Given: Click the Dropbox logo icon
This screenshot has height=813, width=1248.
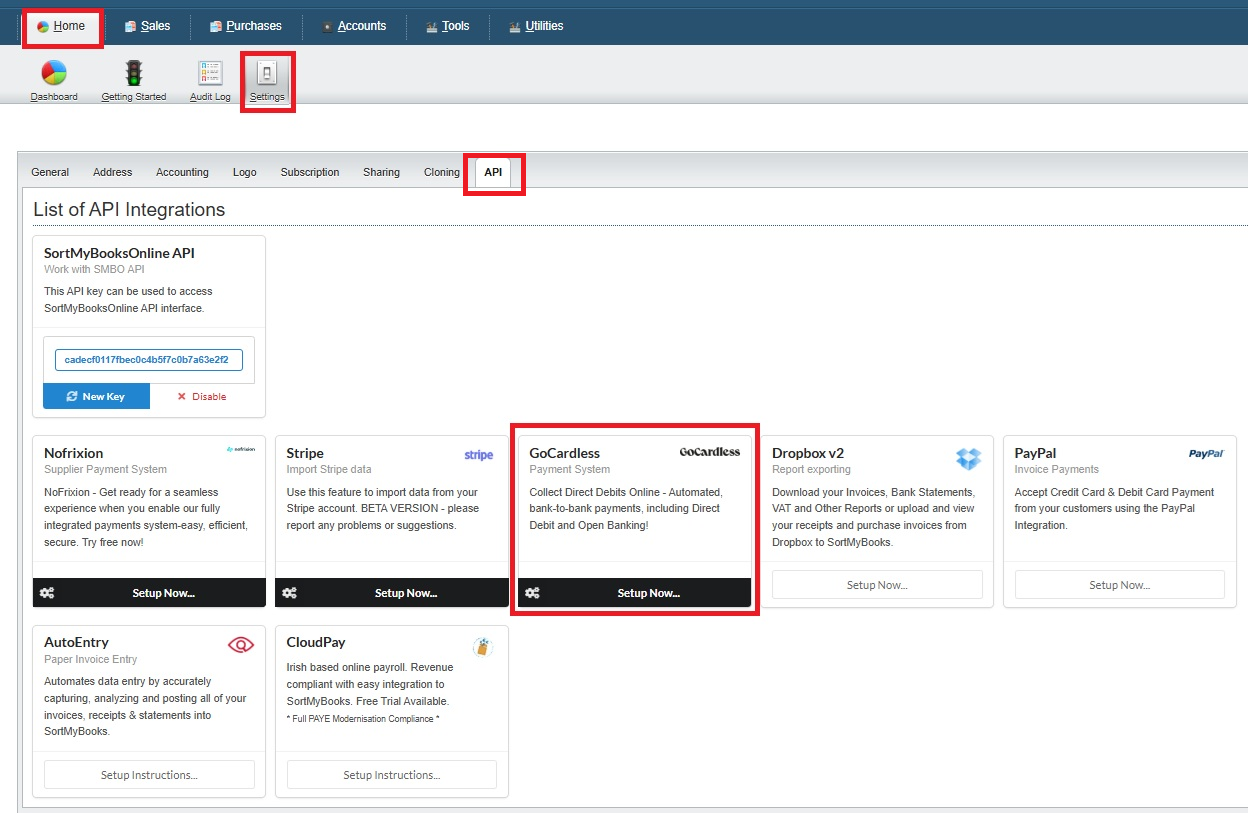Looking at the screenshot, I should click(x=968, y=458).
